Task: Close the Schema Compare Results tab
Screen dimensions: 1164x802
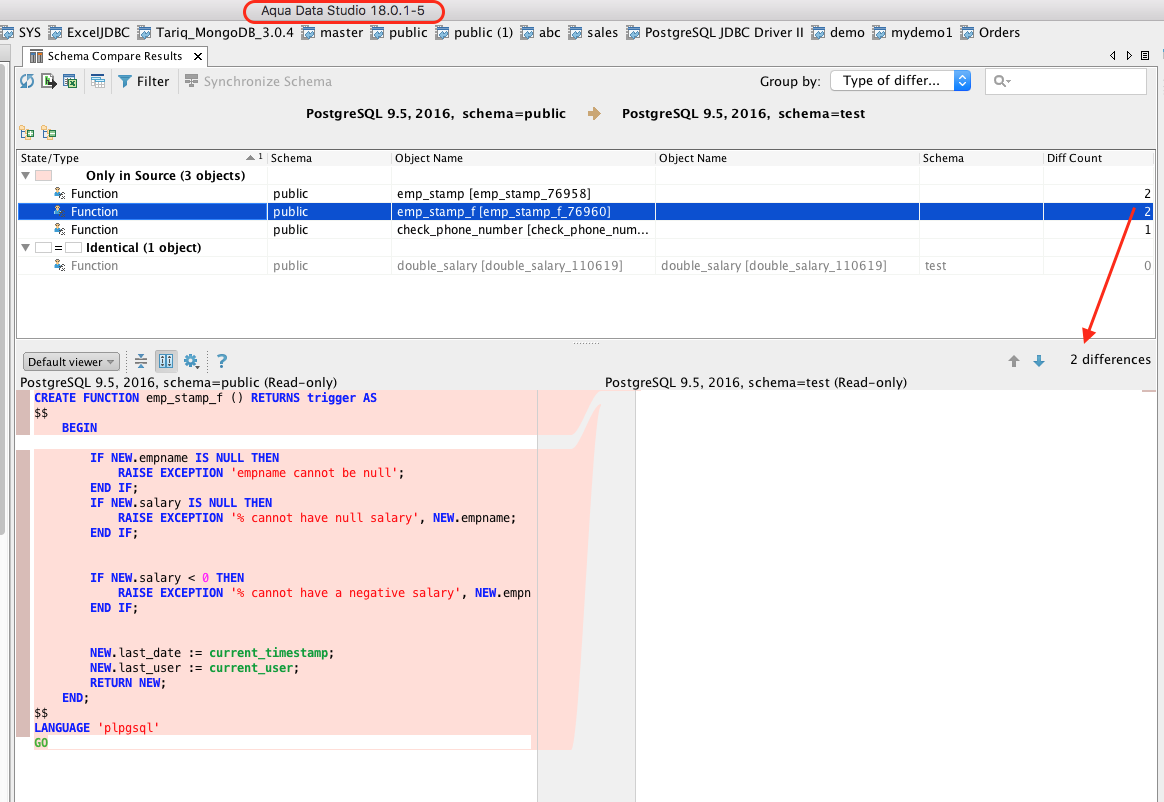Action: (x=197, y=56)
